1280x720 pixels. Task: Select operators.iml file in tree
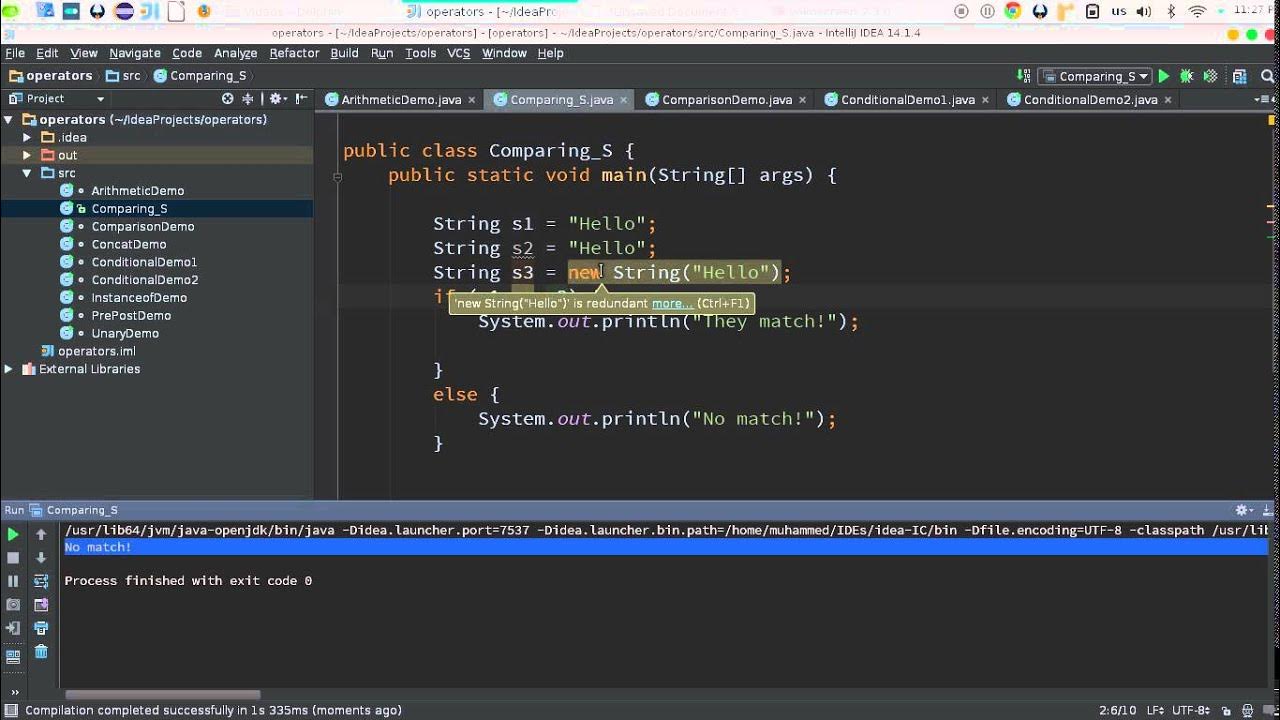click(x=97, y=352)
